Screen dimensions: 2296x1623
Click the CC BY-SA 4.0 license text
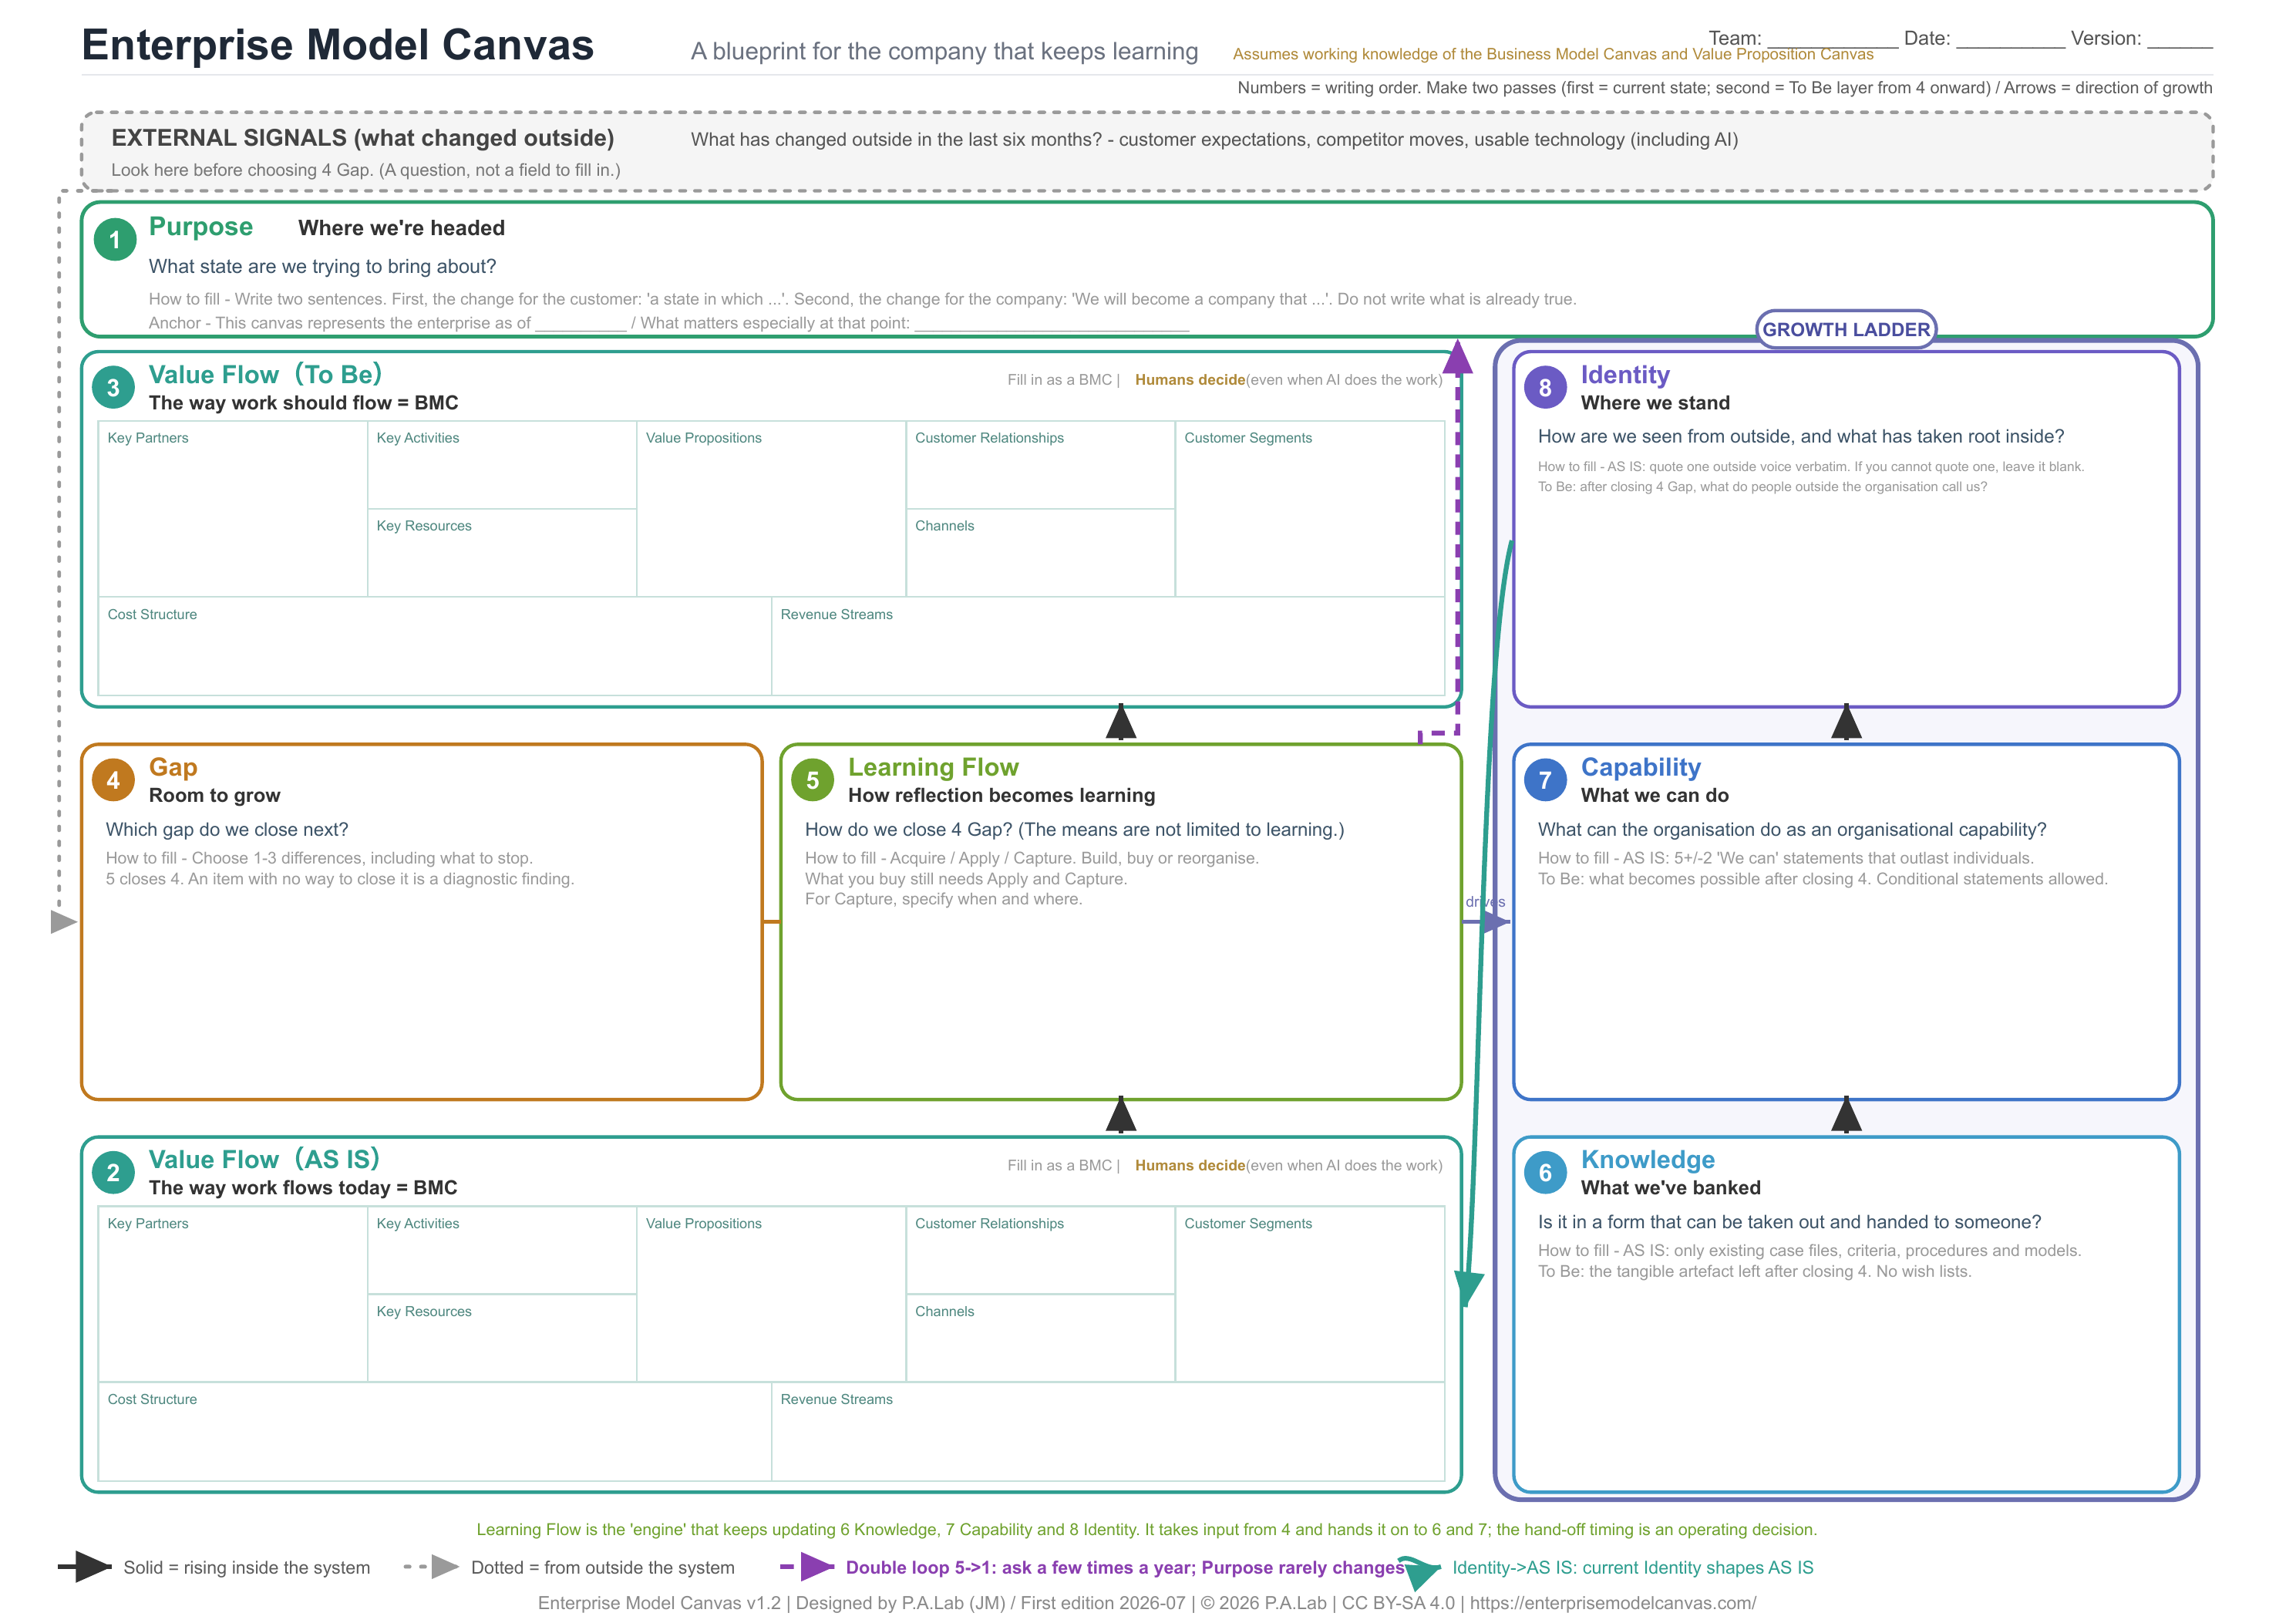click(1398, 1602)
